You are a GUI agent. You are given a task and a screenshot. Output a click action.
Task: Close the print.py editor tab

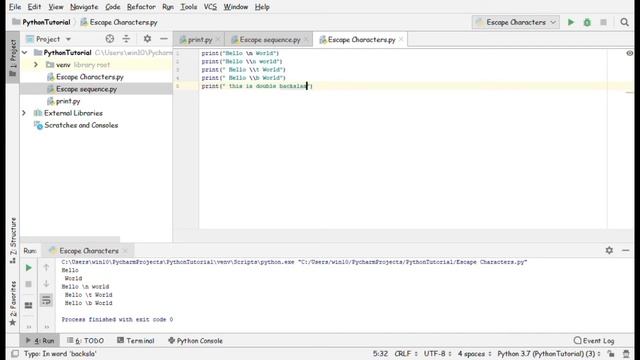click(x=218, y=40)
